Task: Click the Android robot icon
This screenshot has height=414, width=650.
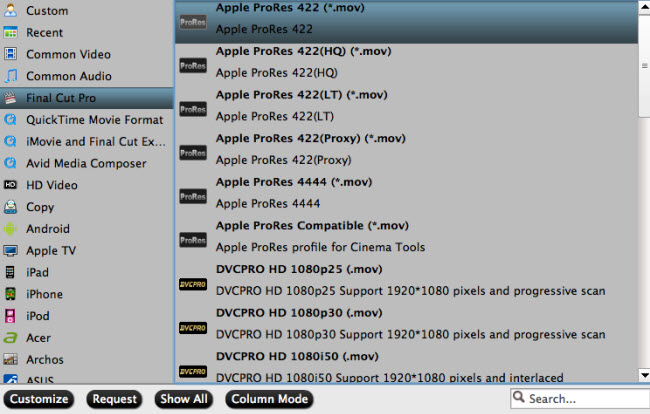Action: pyautogui.click(x=10, y=229)
